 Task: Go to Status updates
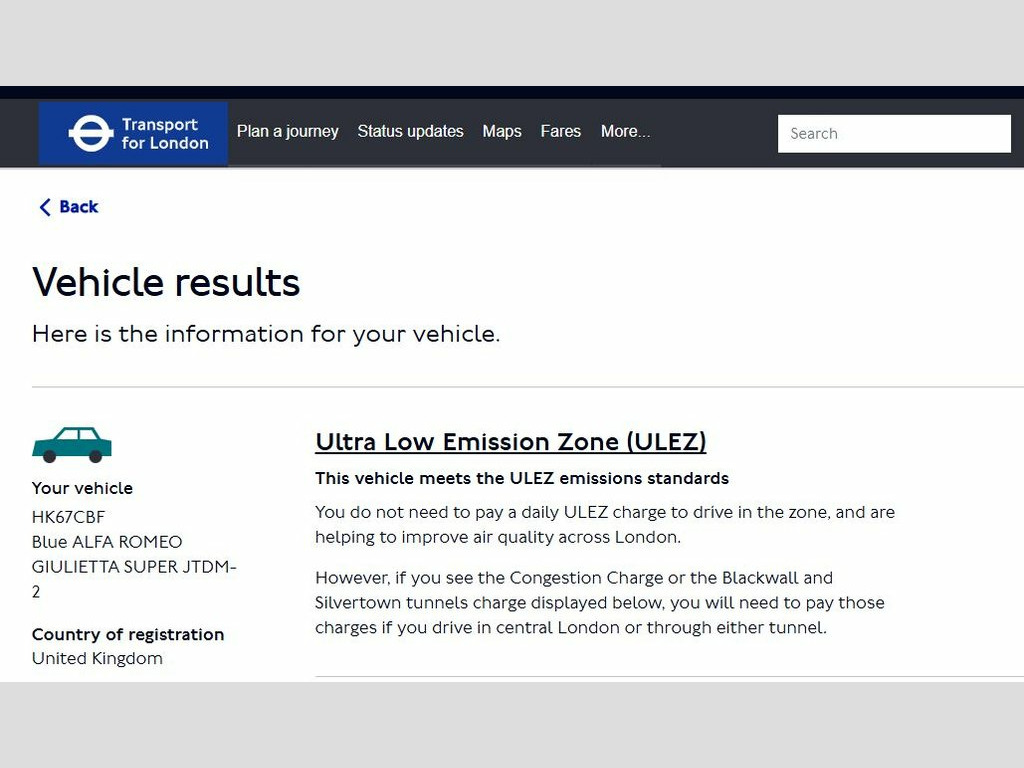click(410, 132)
